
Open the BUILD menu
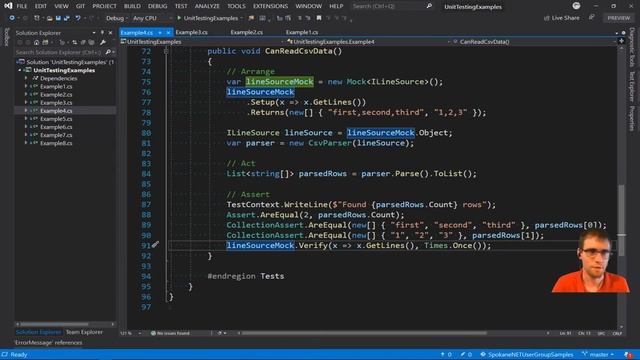pyautogui.click(x=132, y=6)
